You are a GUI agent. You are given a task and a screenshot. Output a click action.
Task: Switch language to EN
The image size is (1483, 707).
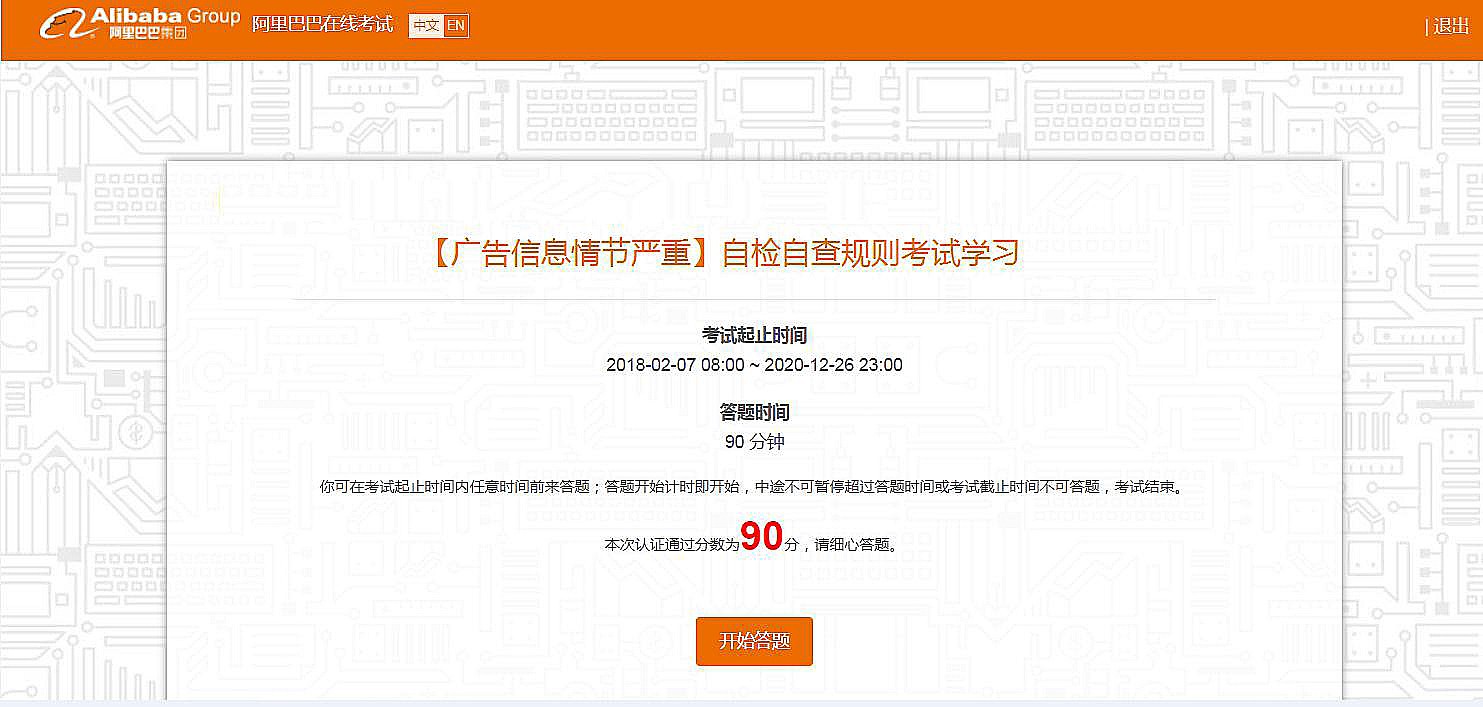point(455,25)
